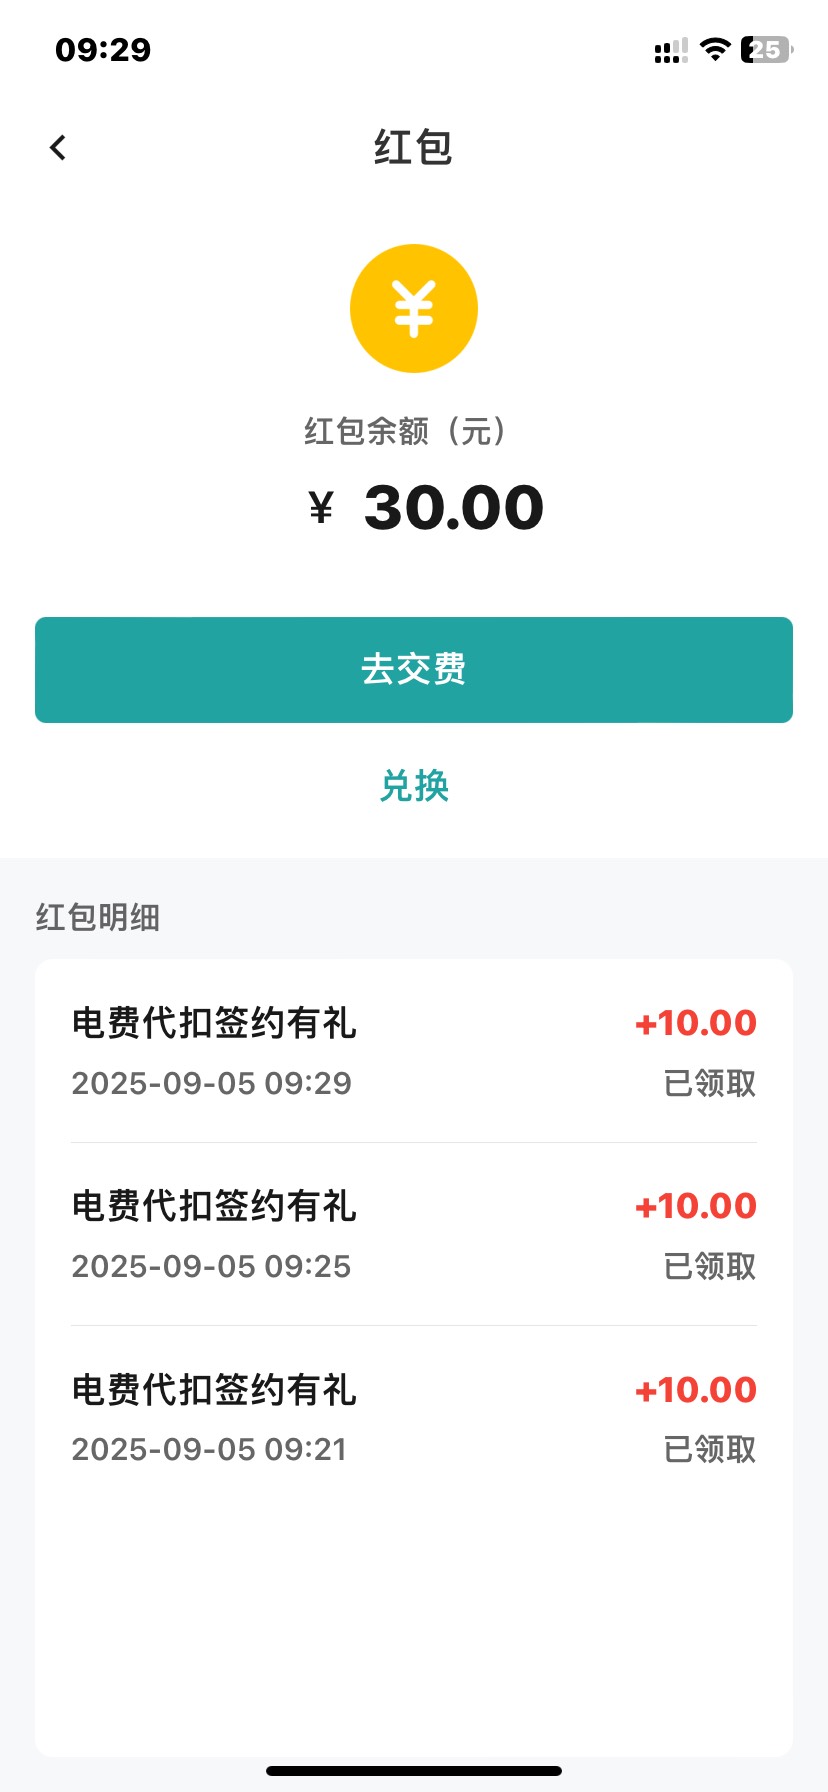Tap +10.00 amount on the 09:29 record
The width and height of the screenshot is (828, 1792).
coord(696,1023)
